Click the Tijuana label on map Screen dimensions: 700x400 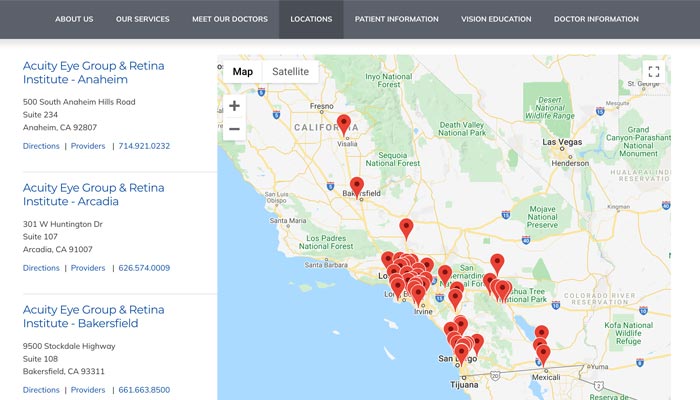coord(464,384)
